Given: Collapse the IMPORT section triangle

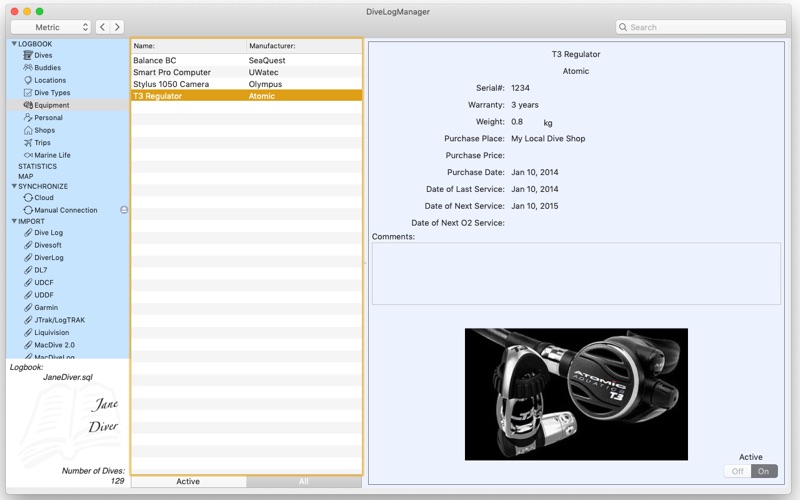Looking at the screenshot, I should click(14, 221).
